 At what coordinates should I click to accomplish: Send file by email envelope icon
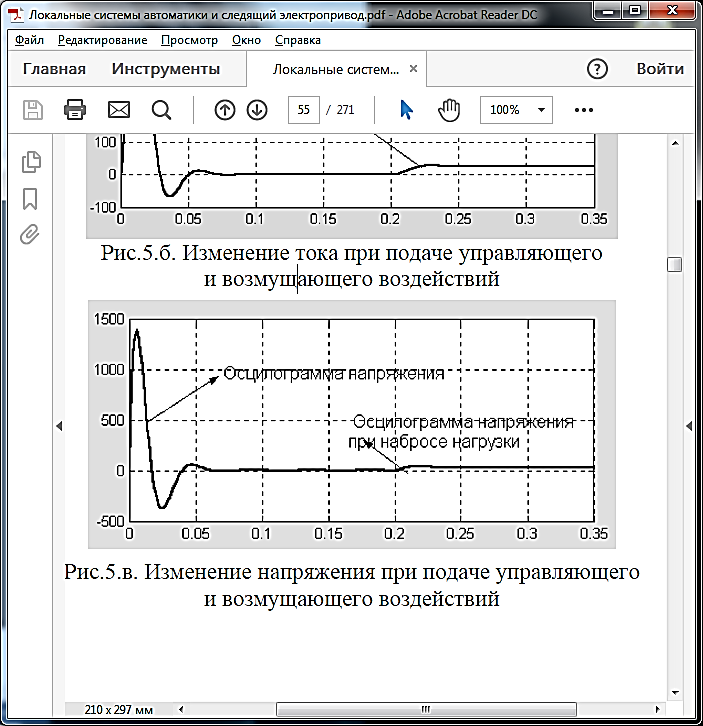pos(119,110)
